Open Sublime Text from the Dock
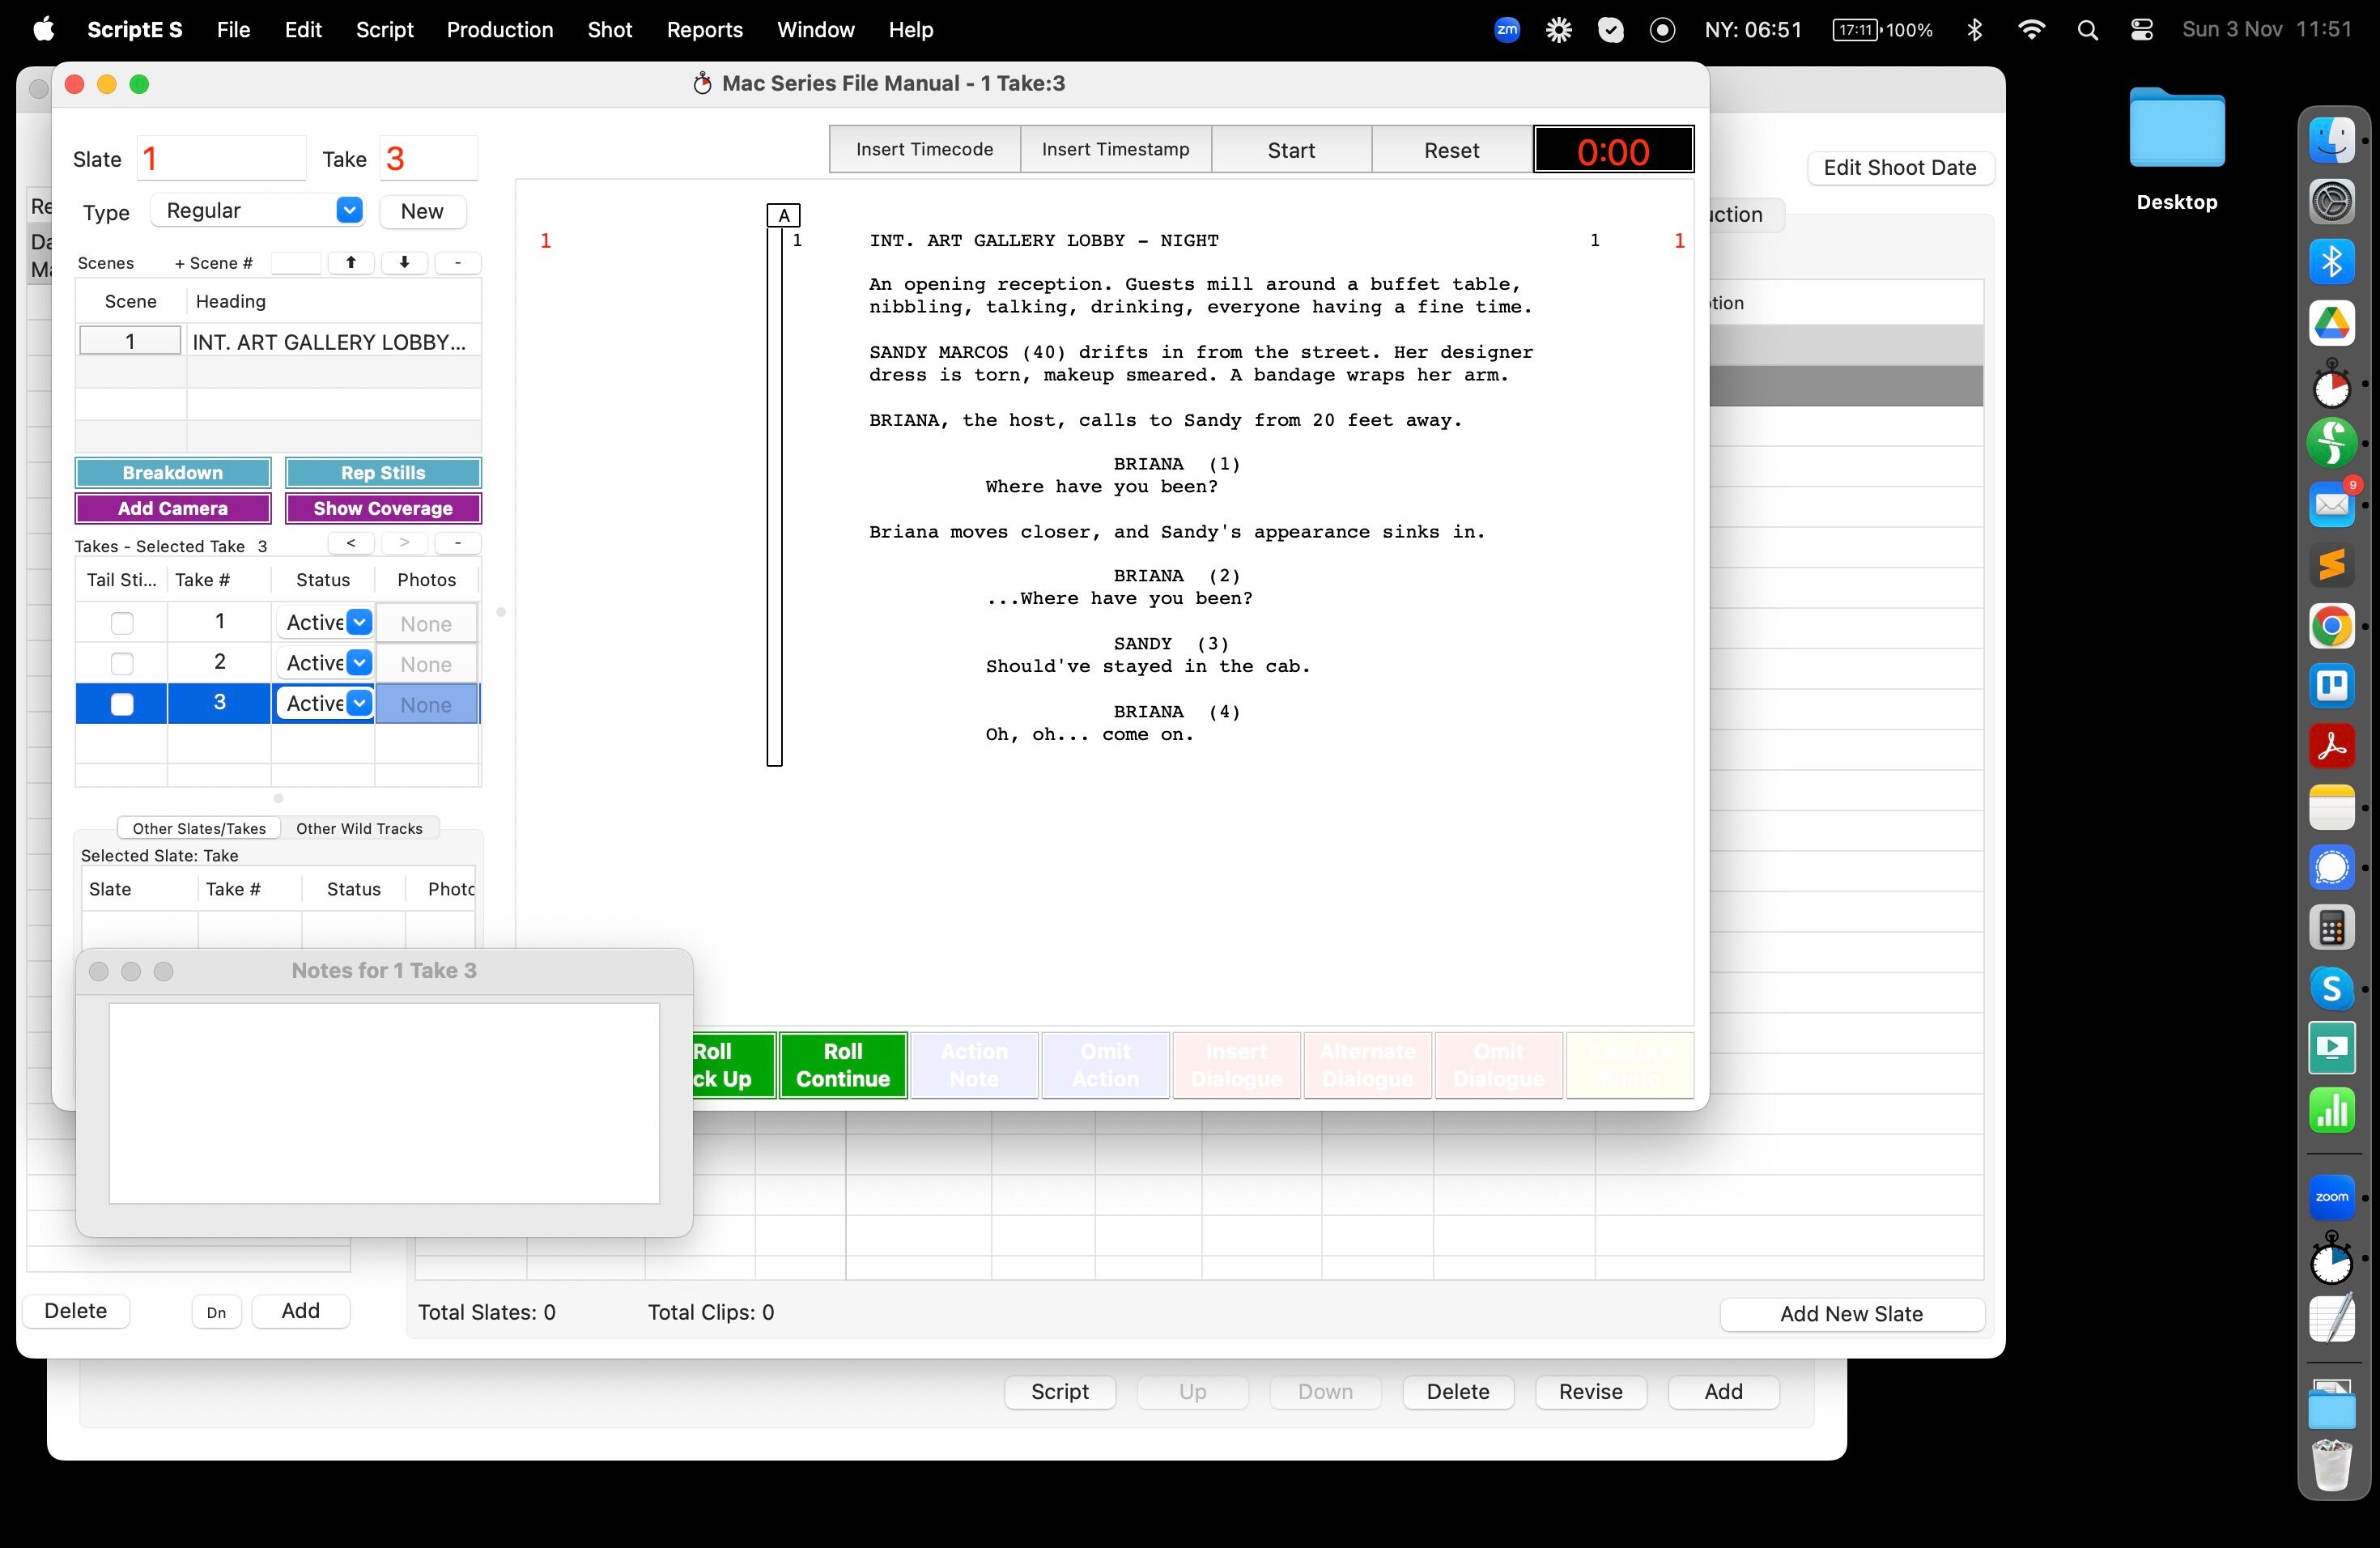Image resolution: width=2380 pixels, height=1548 pixels. click(x=2331, y=565)
